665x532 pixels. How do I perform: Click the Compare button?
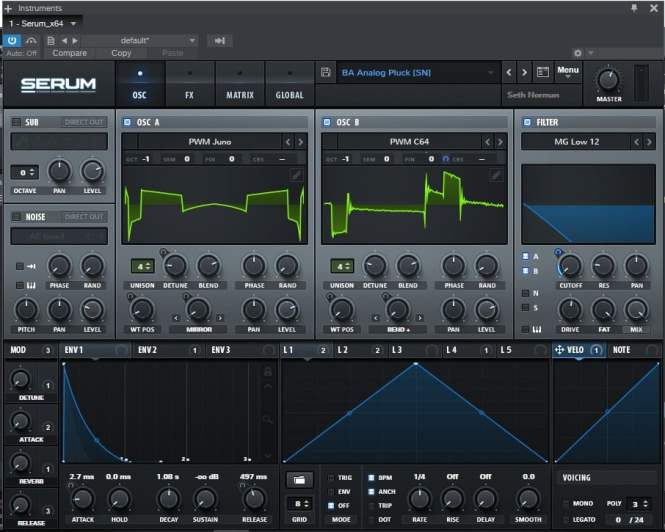pos(70,53)
